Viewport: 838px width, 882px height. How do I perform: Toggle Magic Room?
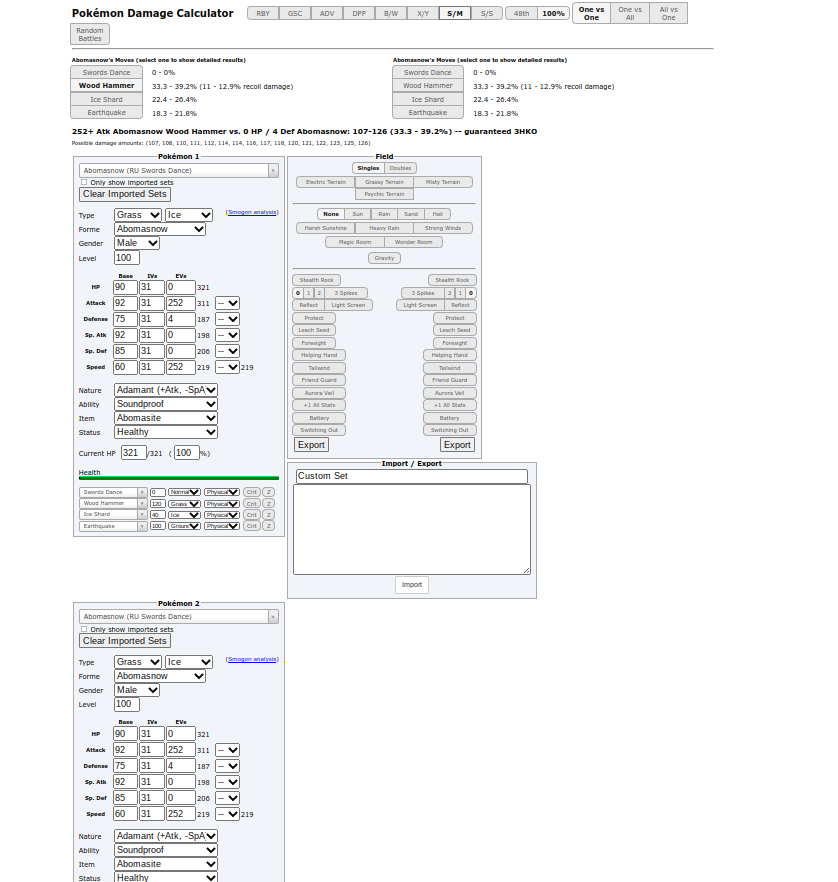tap(355, 242)
